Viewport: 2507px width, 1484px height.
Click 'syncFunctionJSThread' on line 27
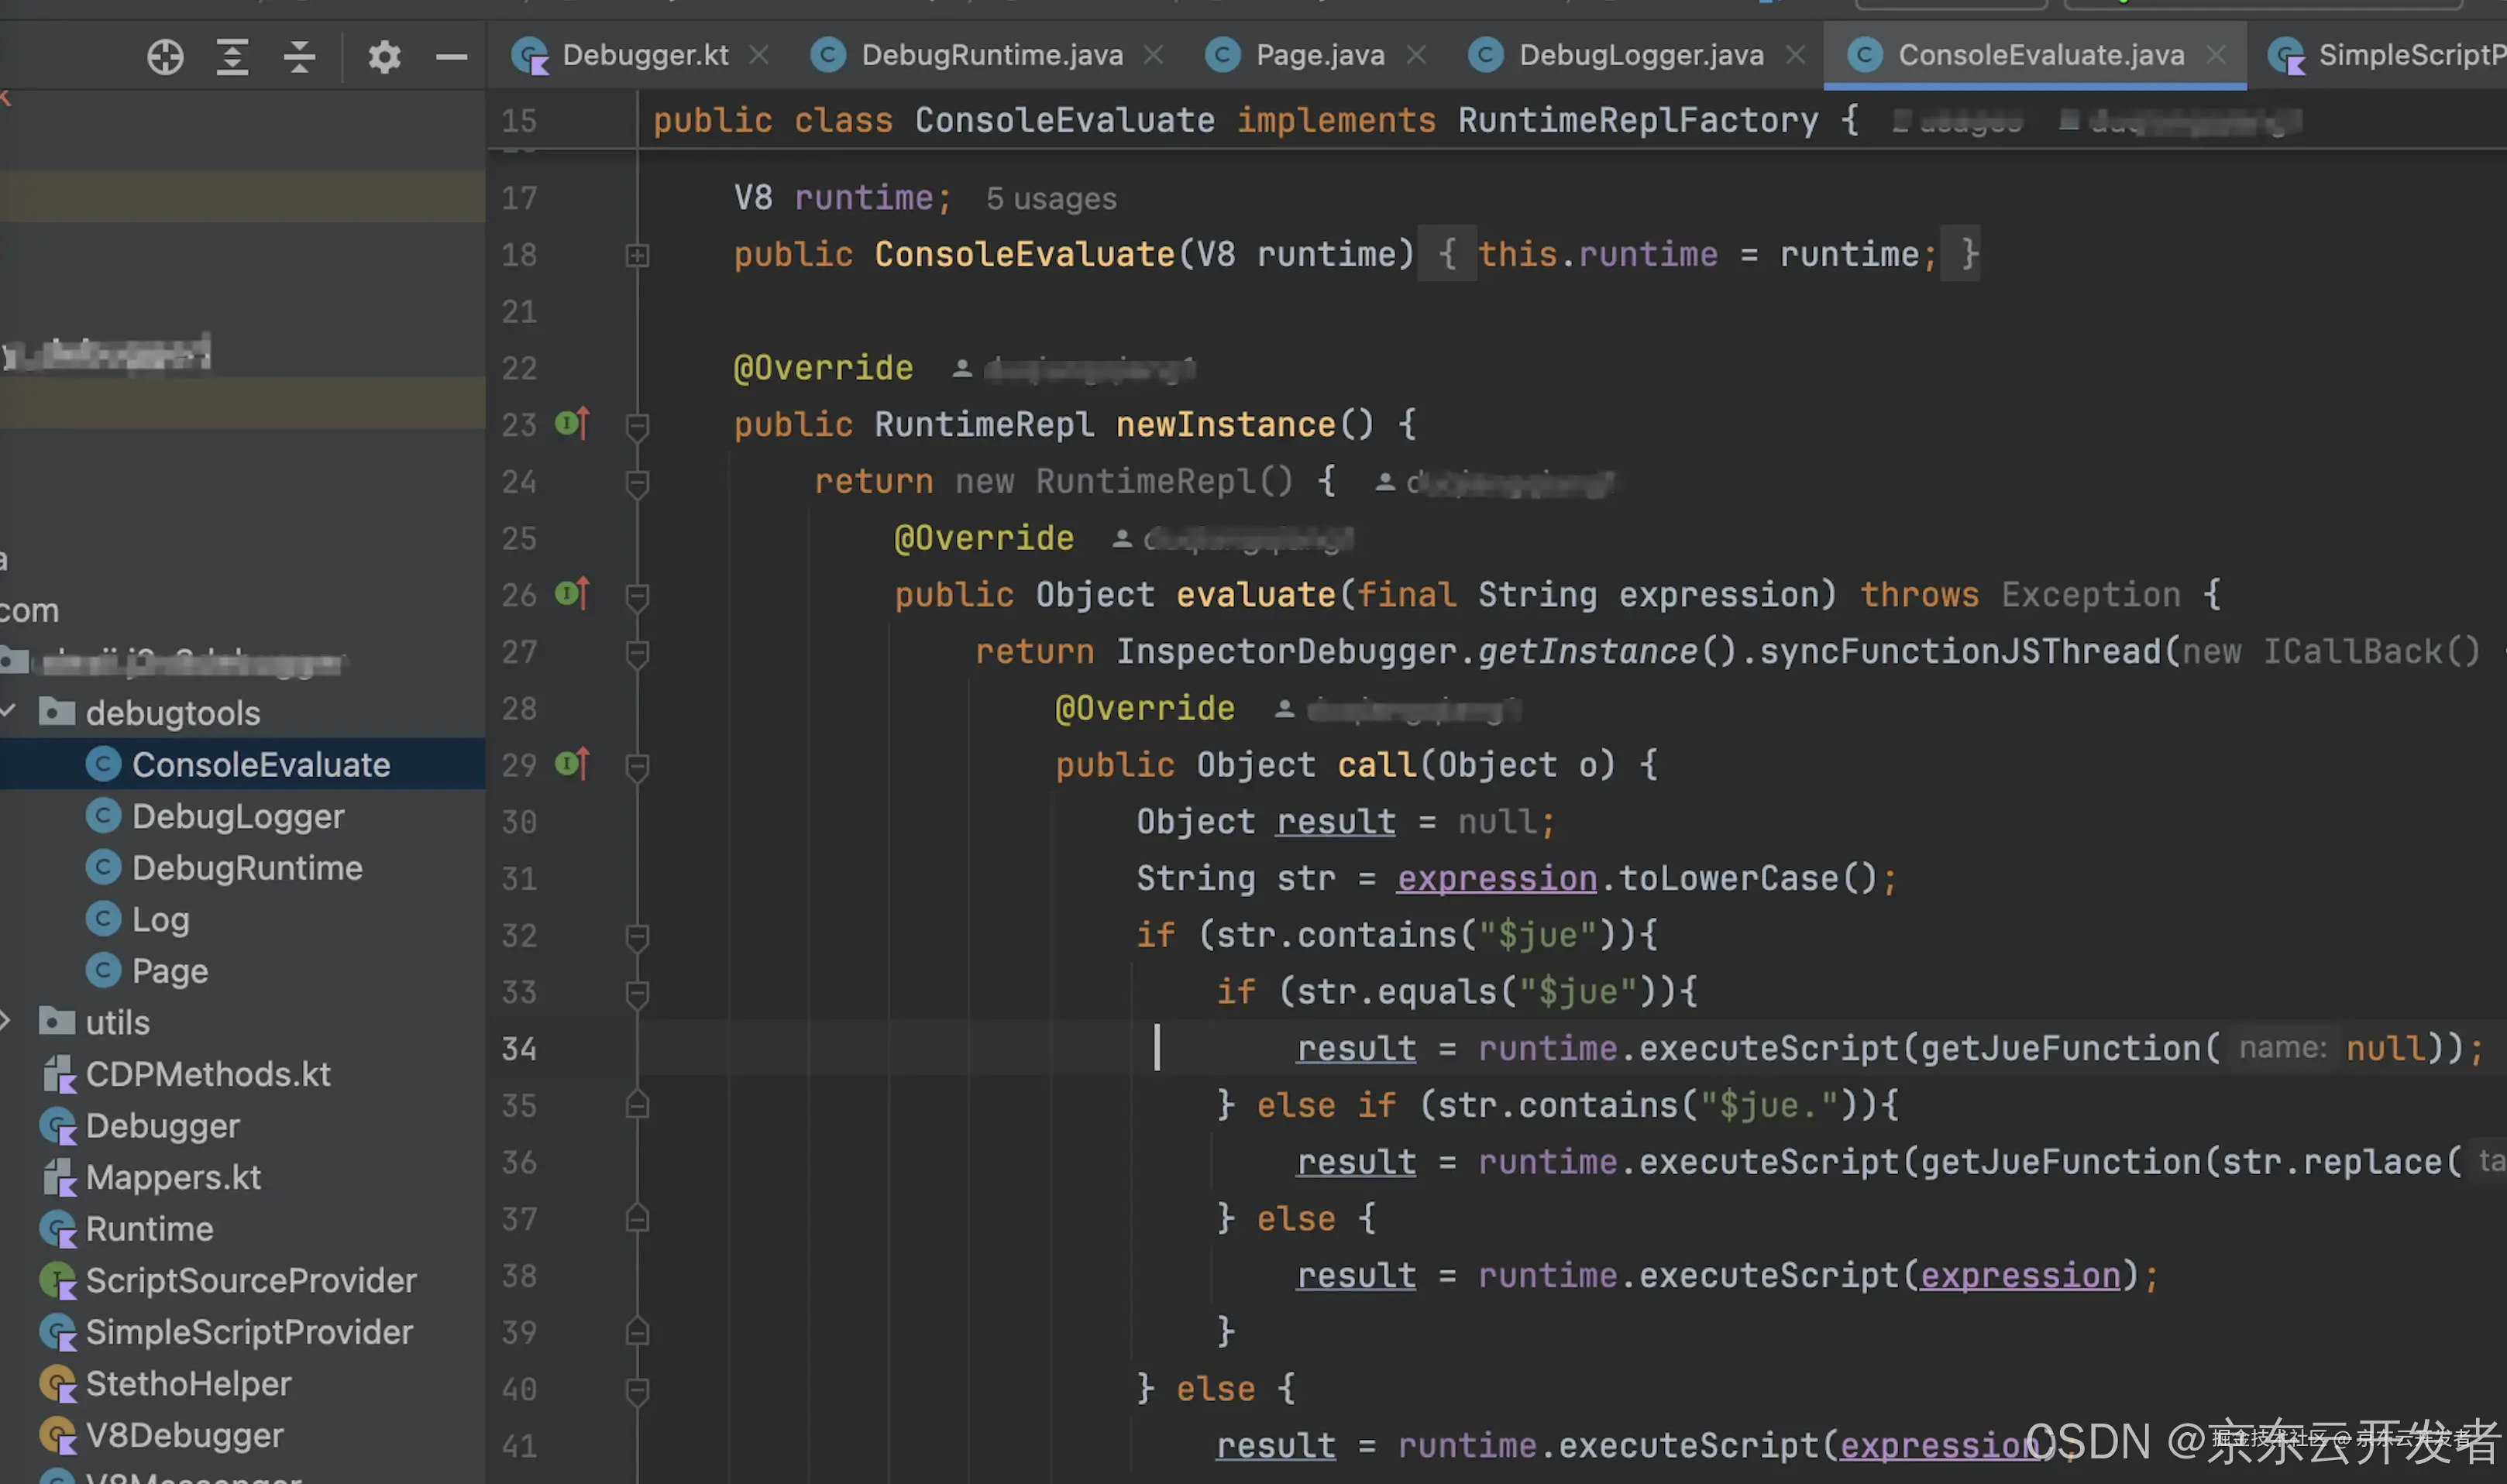click(x=1960, y=651)
